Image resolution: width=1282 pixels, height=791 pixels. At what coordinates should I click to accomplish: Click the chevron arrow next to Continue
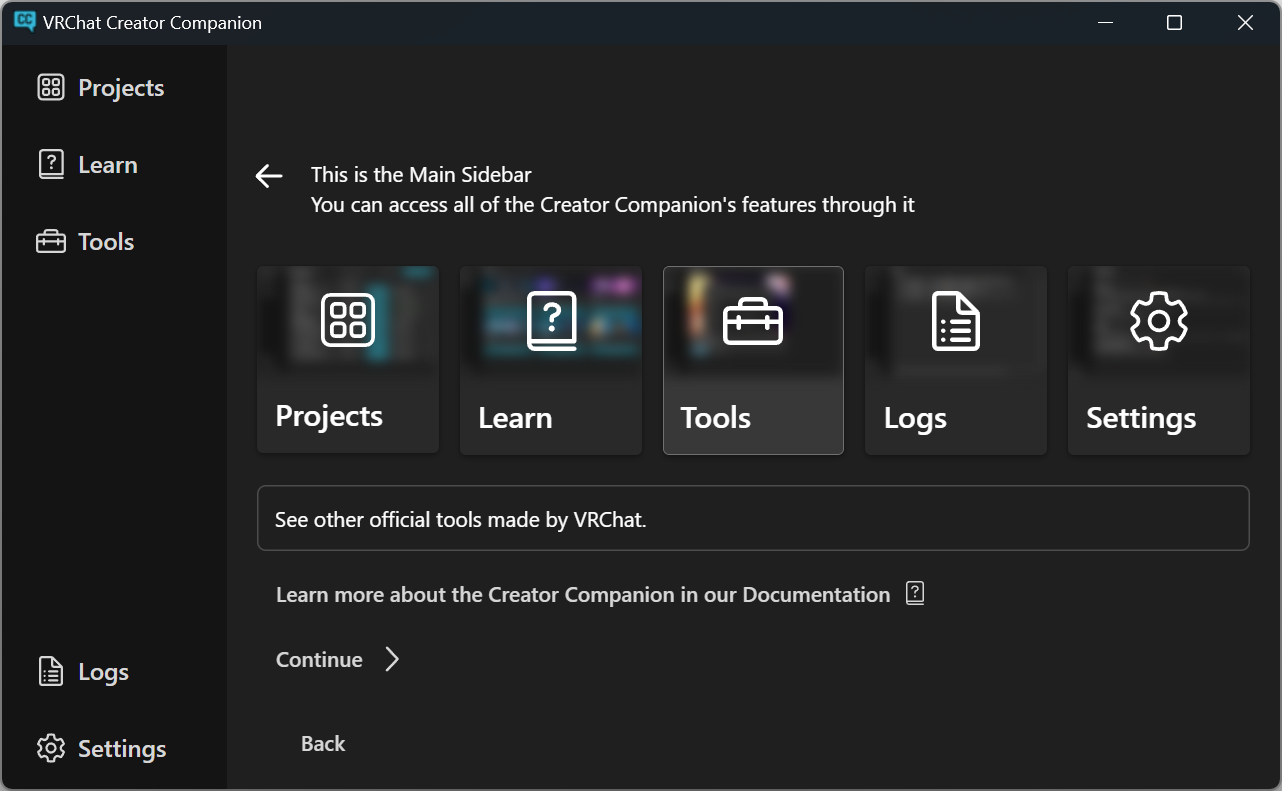[x=392, y=660]
